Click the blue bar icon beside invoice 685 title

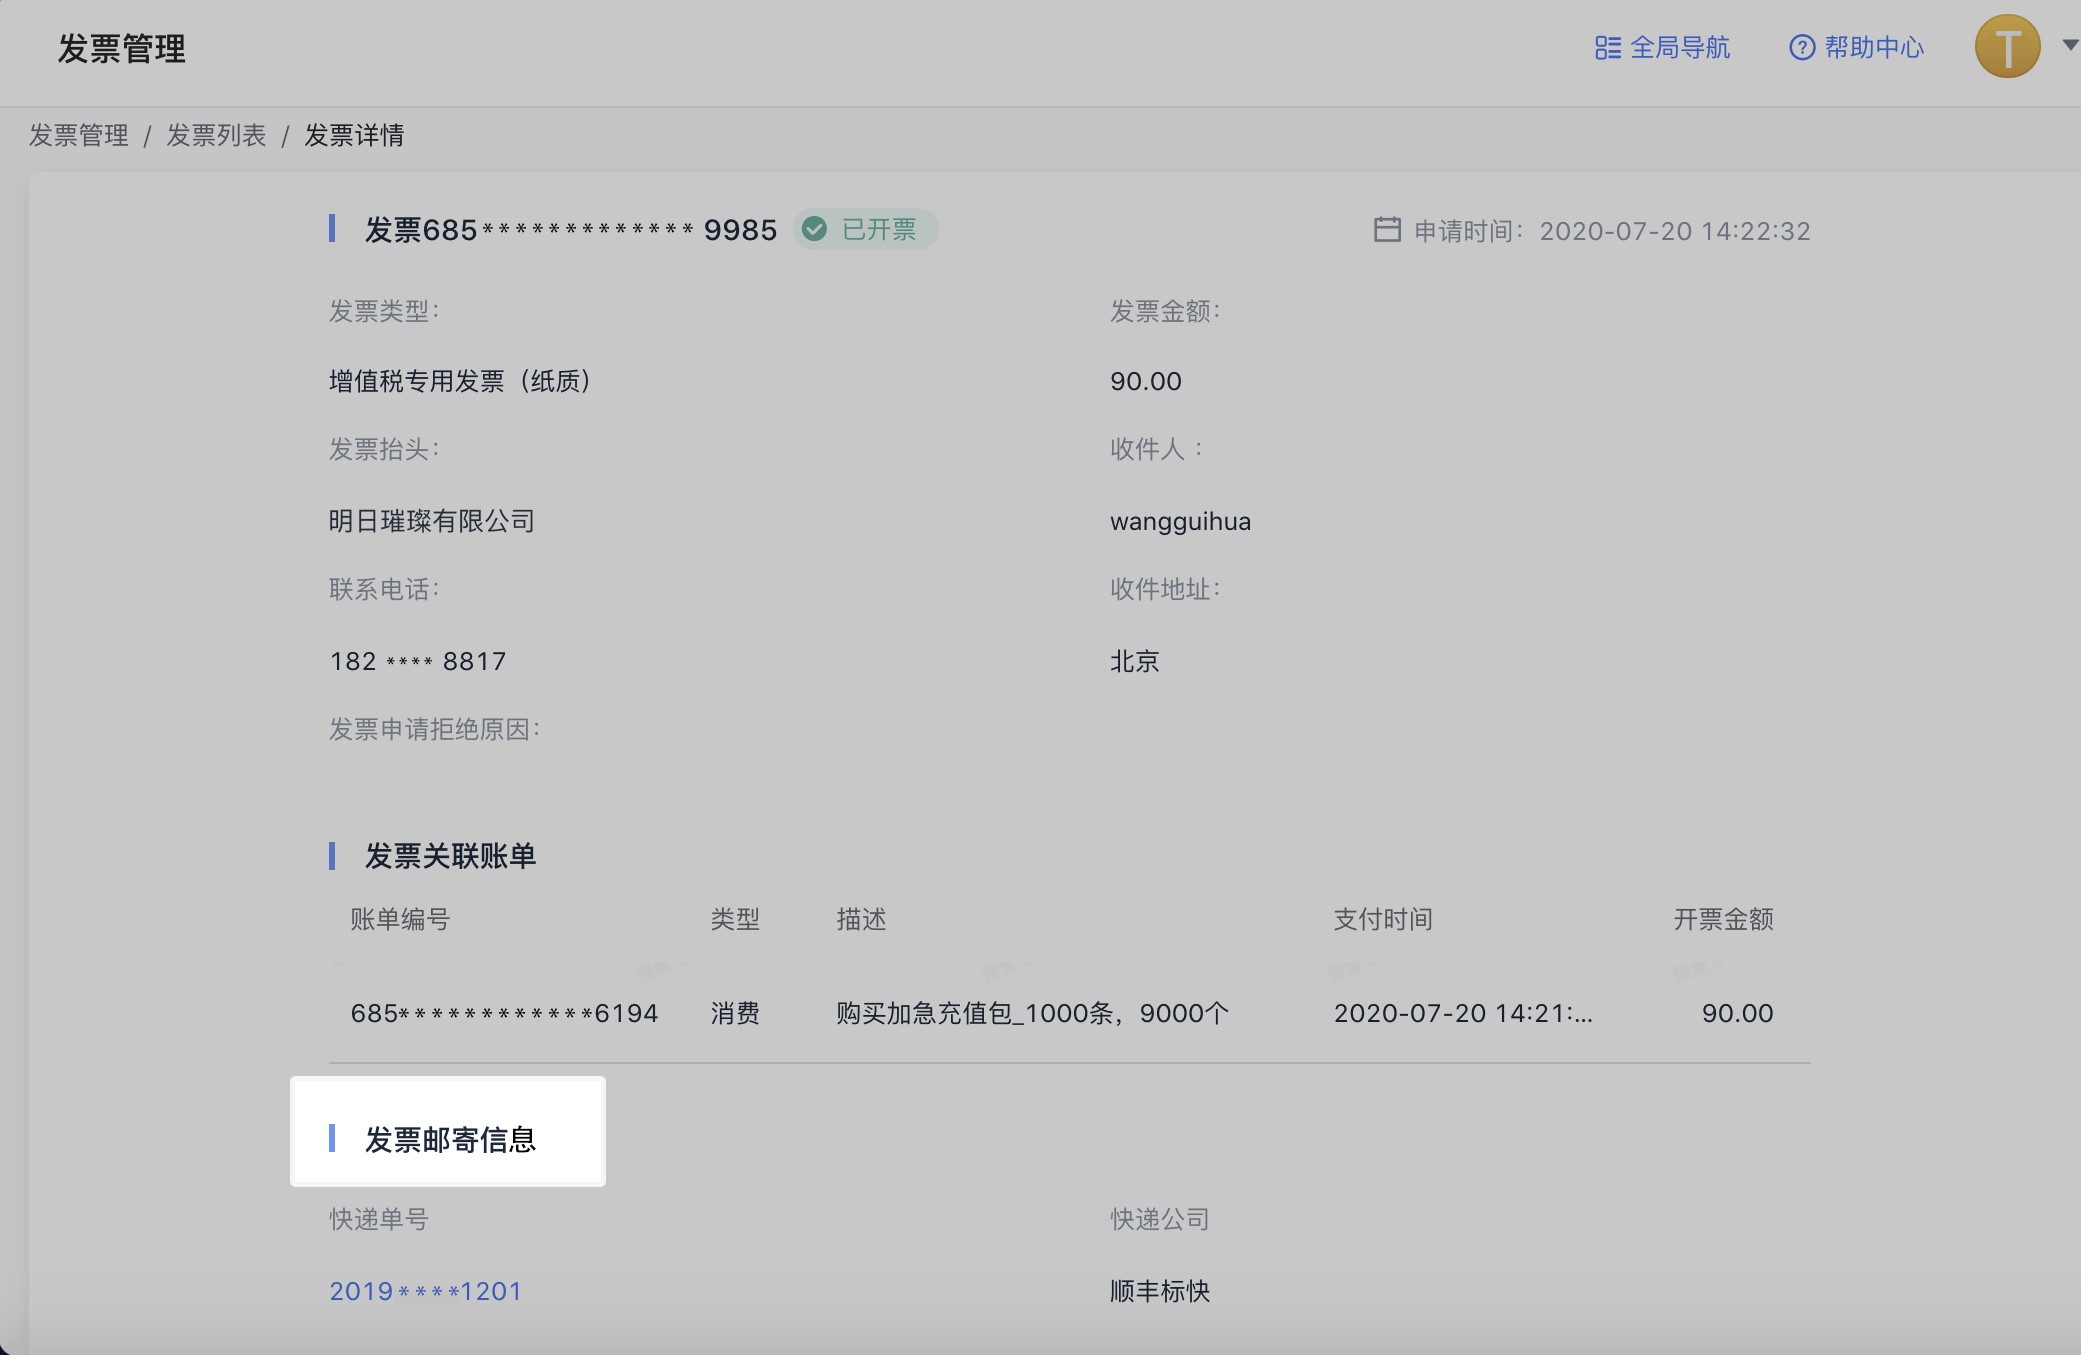coord(334,229)
